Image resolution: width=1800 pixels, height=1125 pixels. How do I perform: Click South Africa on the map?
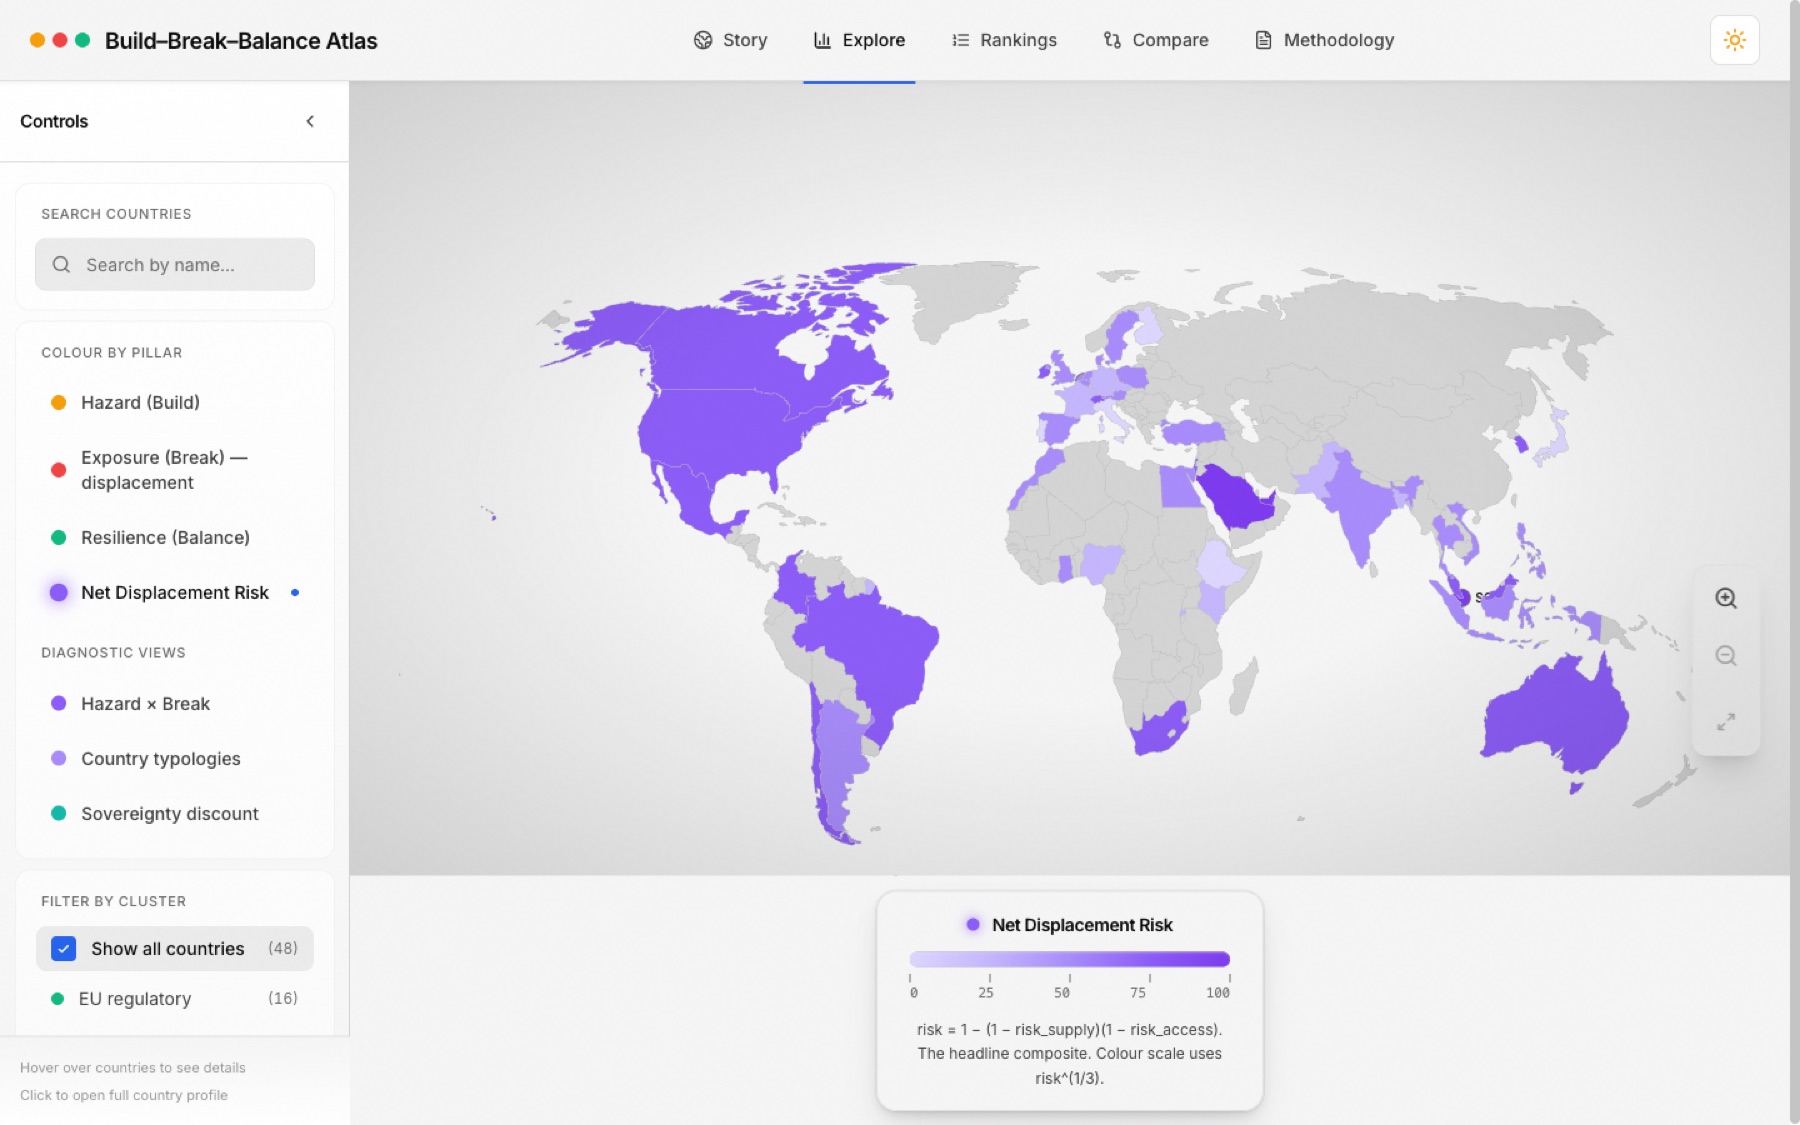pyautogui.click(x=1160, y=730)
